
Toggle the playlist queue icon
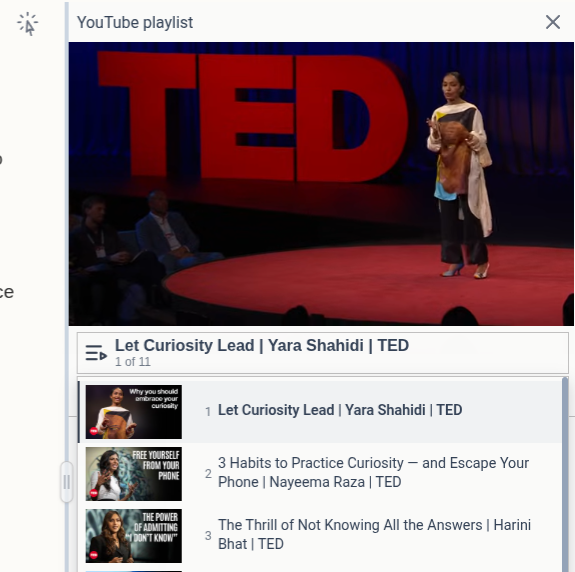pyautogui.click(x=96, y=353)
